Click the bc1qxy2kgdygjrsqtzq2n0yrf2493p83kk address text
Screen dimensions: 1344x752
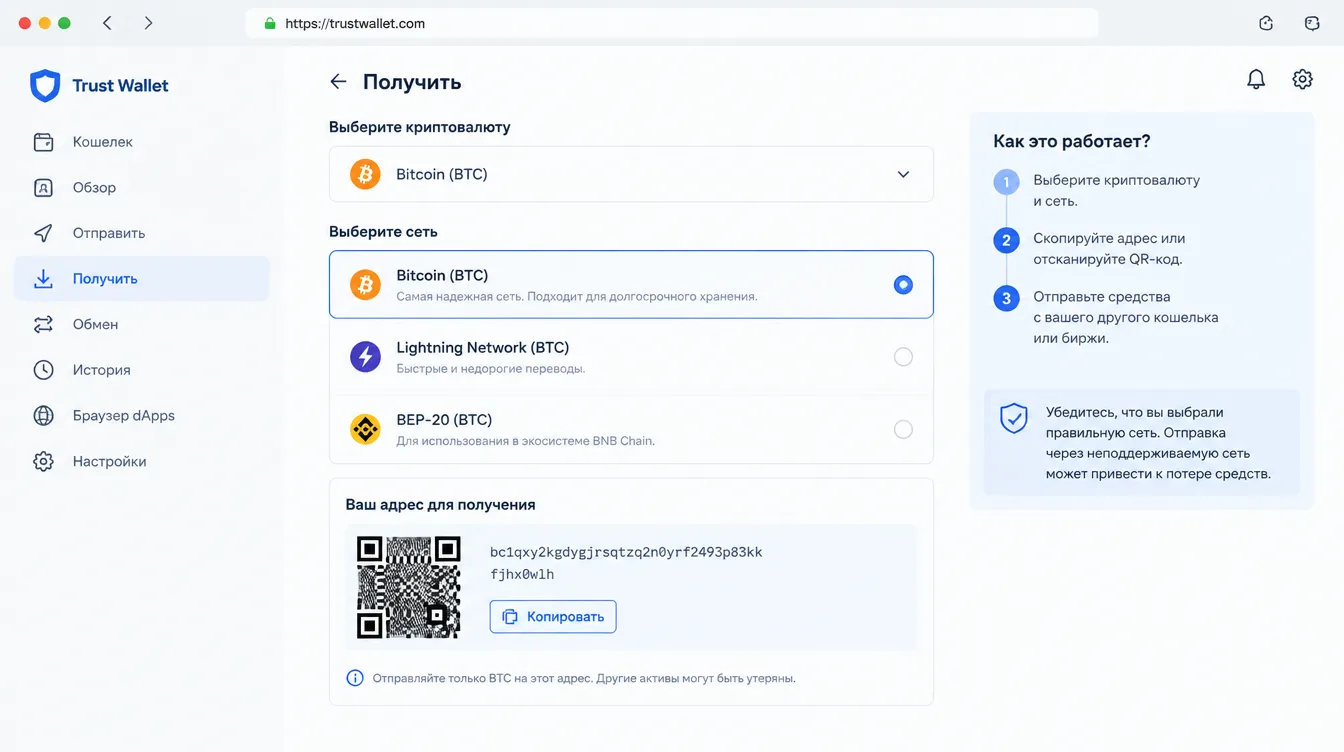click(626, 563)
